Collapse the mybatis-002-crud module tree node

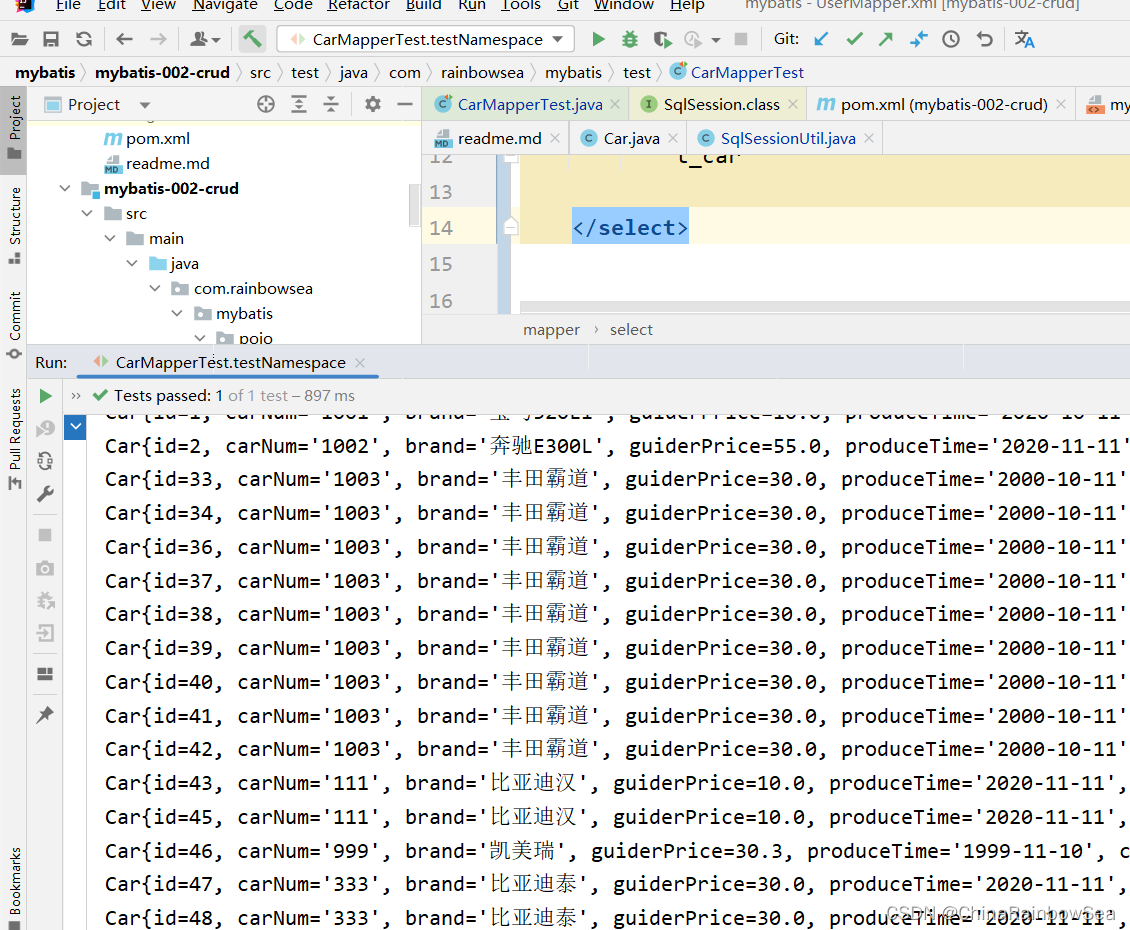click(65, 189)
